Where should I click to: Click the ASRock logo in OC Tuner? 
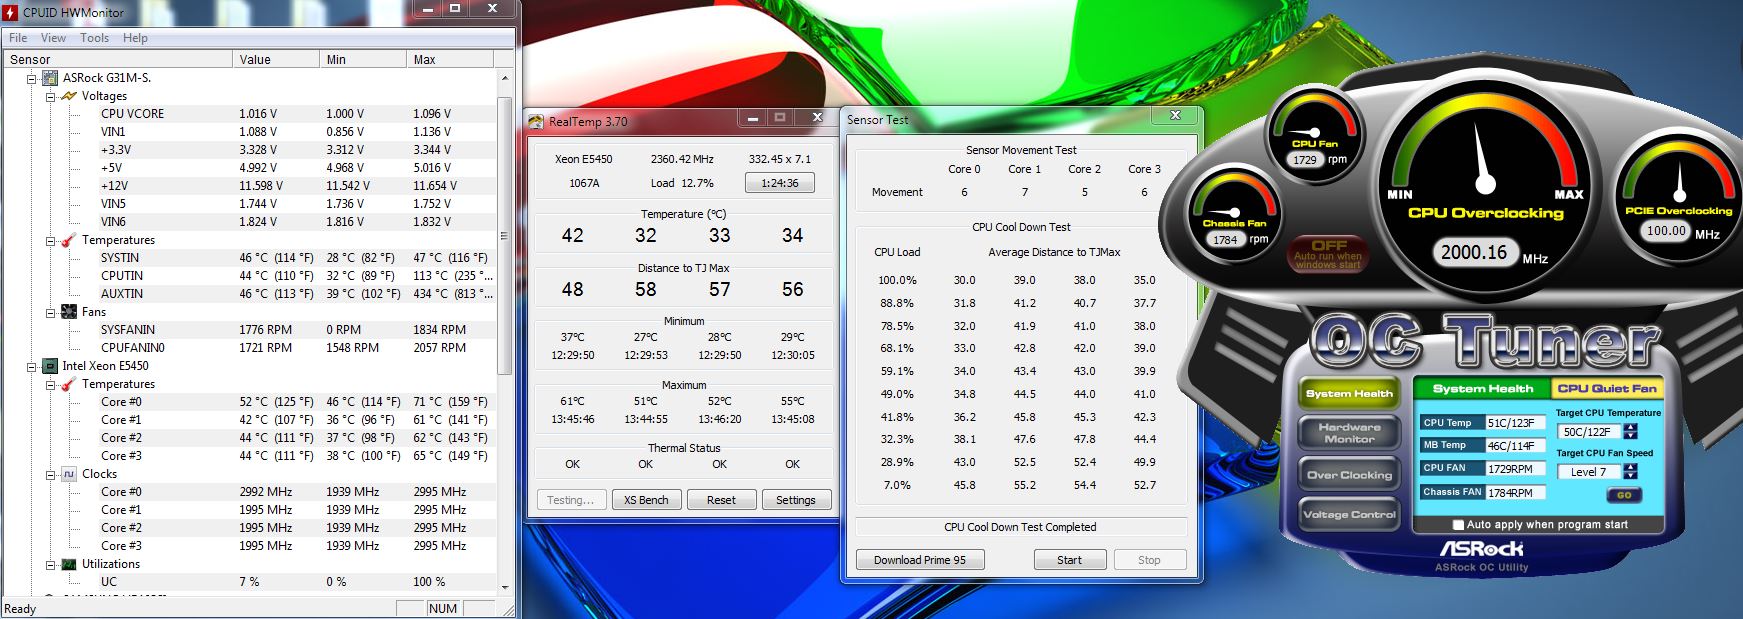coord(1481,549)
